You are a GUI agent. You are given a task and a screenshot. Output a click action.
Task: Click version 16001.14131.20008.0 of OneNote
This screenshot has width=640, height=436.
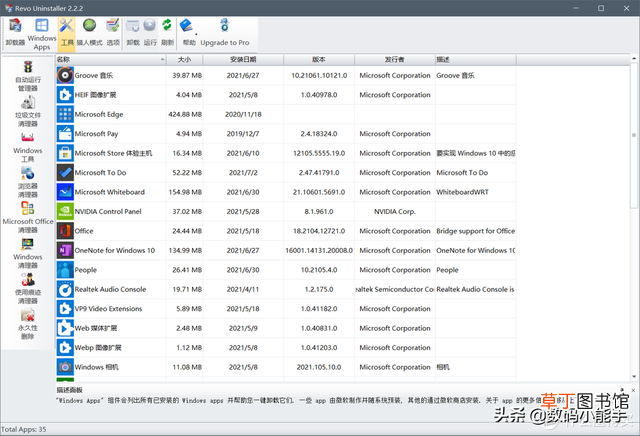pos(319,251)
